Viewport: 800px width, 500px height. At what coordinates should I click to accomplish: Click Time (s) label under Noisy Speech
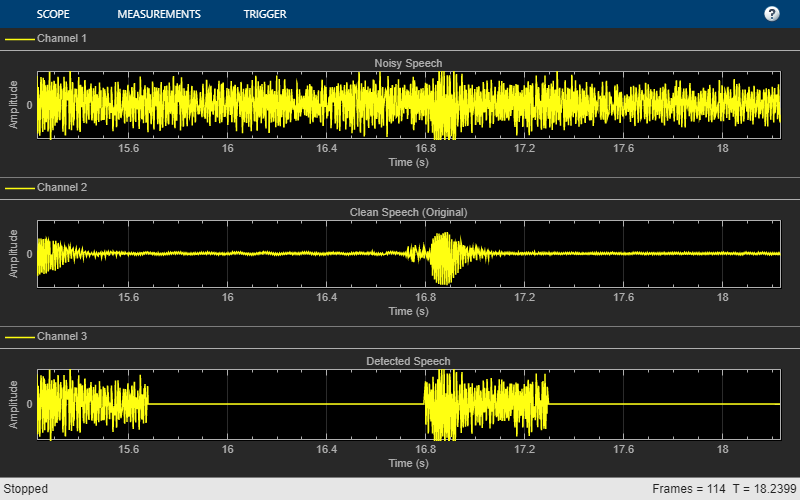coord(408,161)
